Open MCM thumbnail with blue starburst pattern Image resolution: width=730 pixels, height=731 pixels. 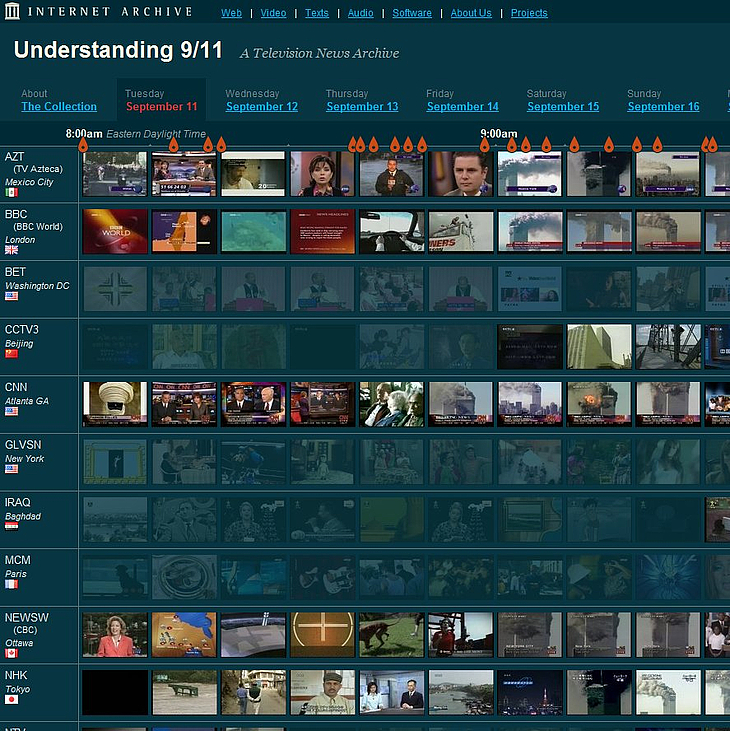point(668,577)
